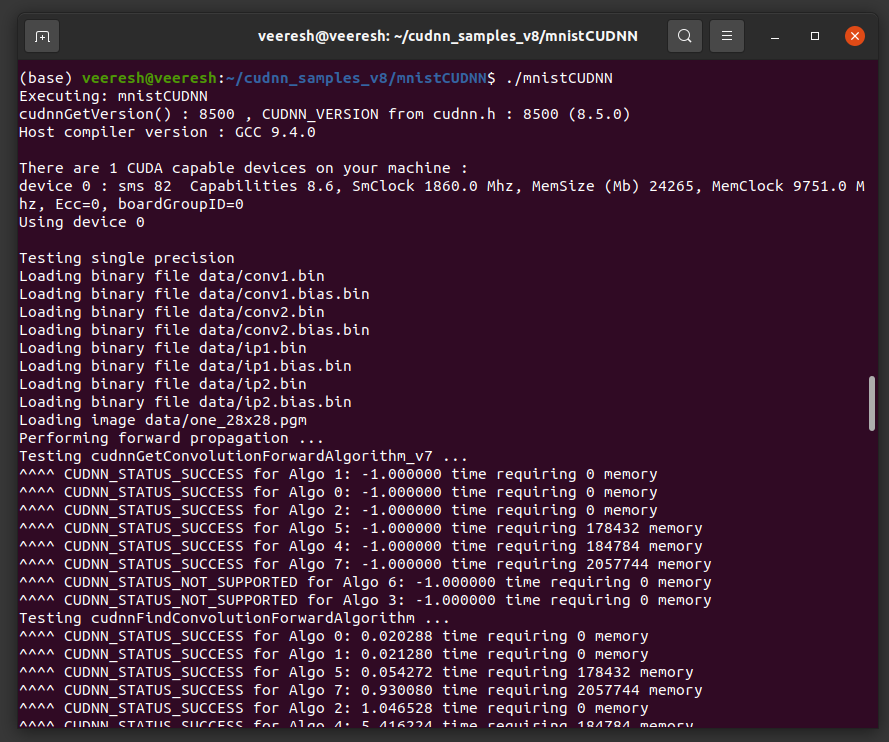Click 'Loading binary file data/ip2.bin' line
The image size is (889, 742).
[x=163, y=384]
